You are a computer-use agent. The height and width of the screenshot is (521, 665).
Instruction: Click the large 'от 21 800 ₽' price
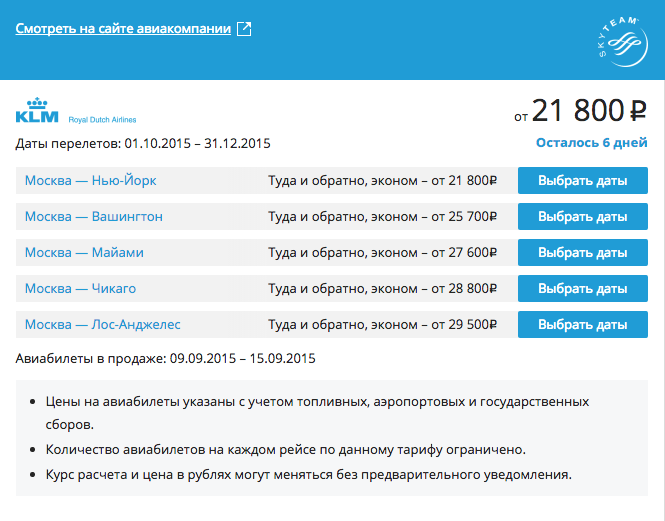pyautogui.click(x=581, y=110)
